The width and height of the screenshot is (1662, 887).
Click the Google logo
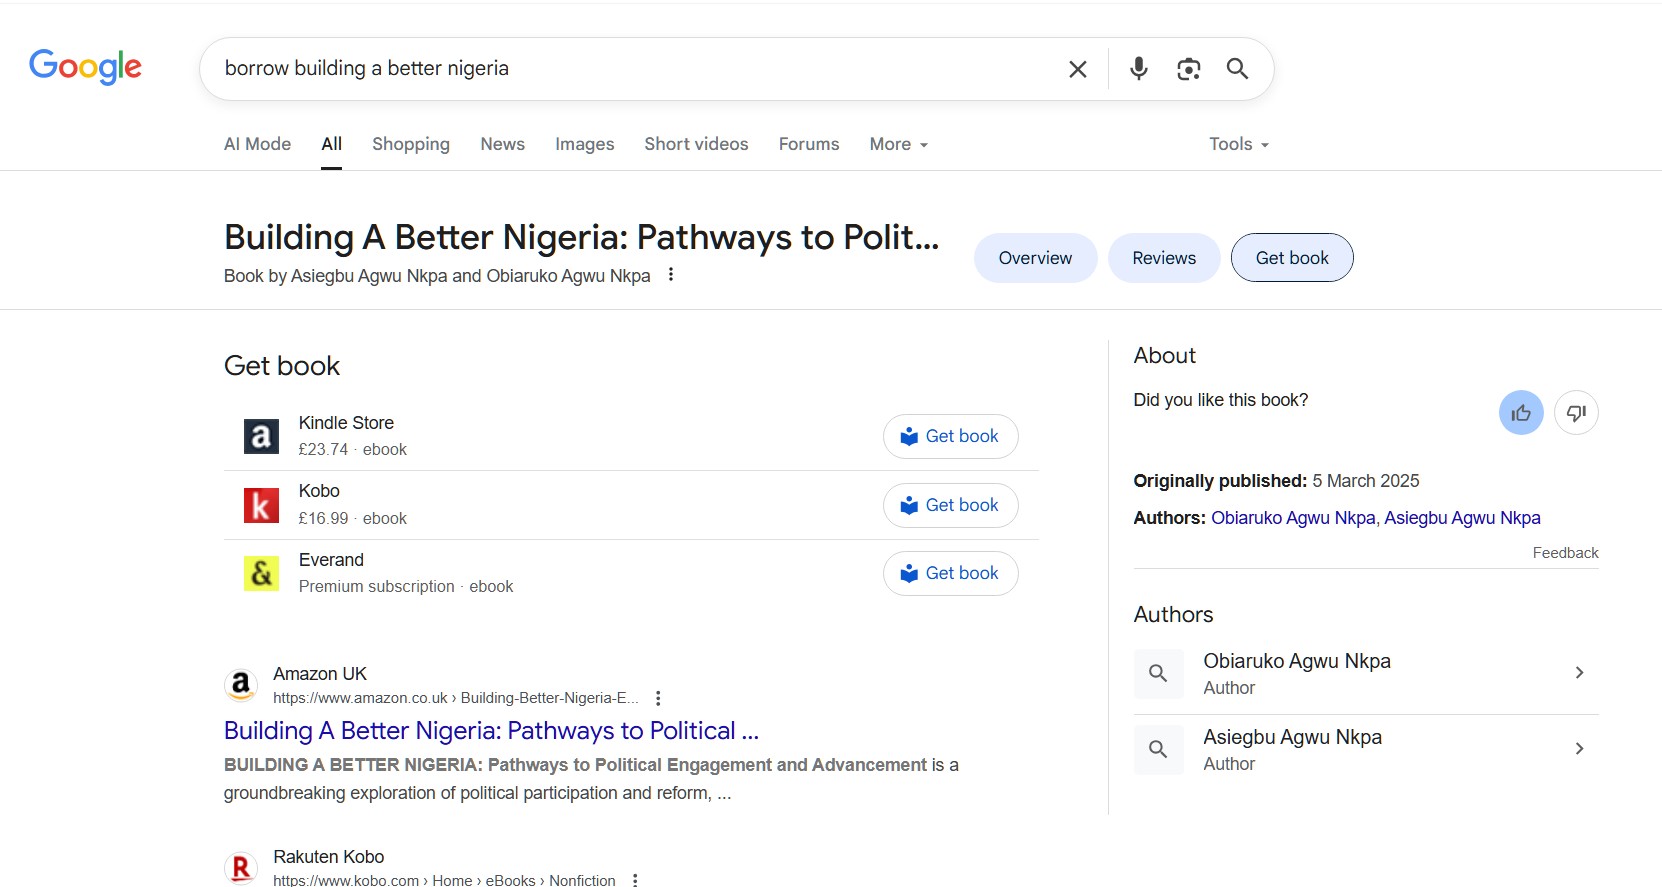coord(85,67)
